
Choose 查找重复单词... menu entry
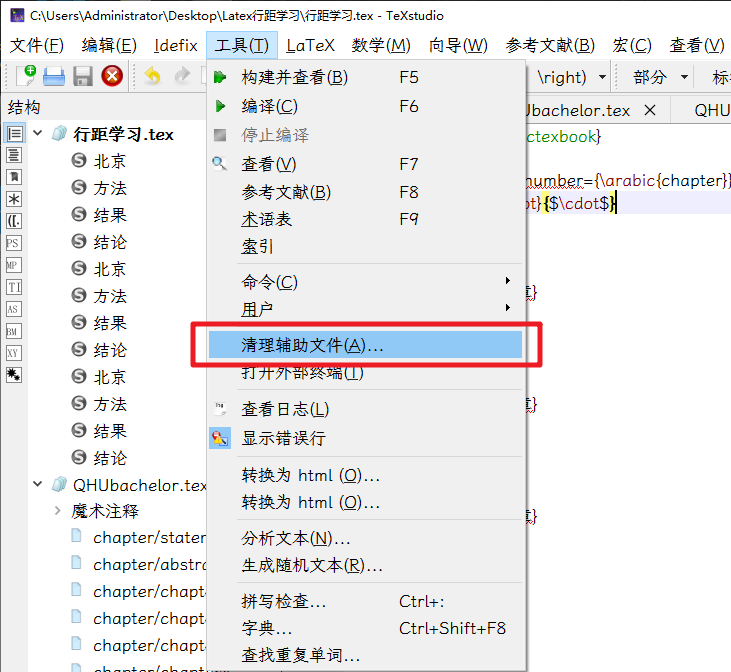pos(365,655)
